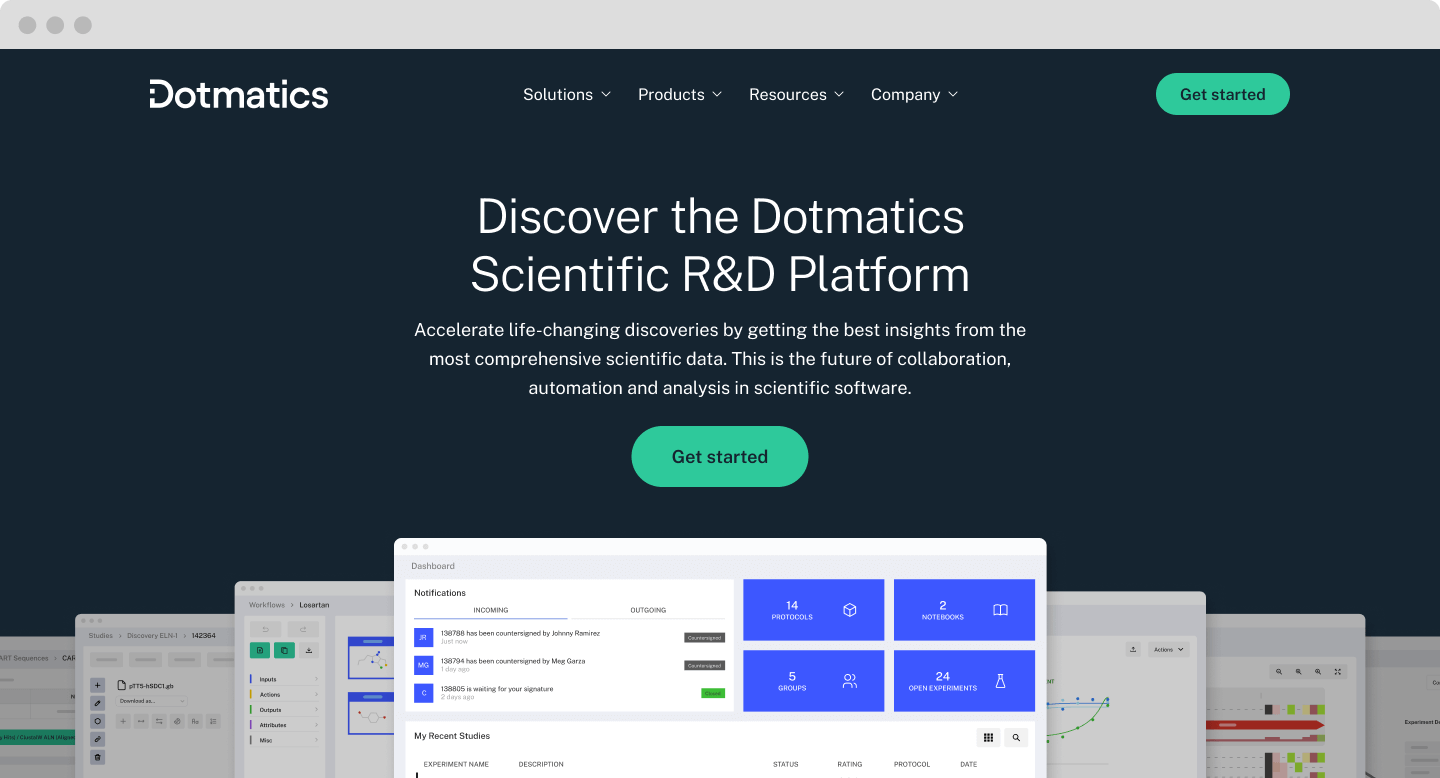Click the flask icon on Open Experiments card
The width and height of the screenshot is (1440, 778).
pos(1000,681)
